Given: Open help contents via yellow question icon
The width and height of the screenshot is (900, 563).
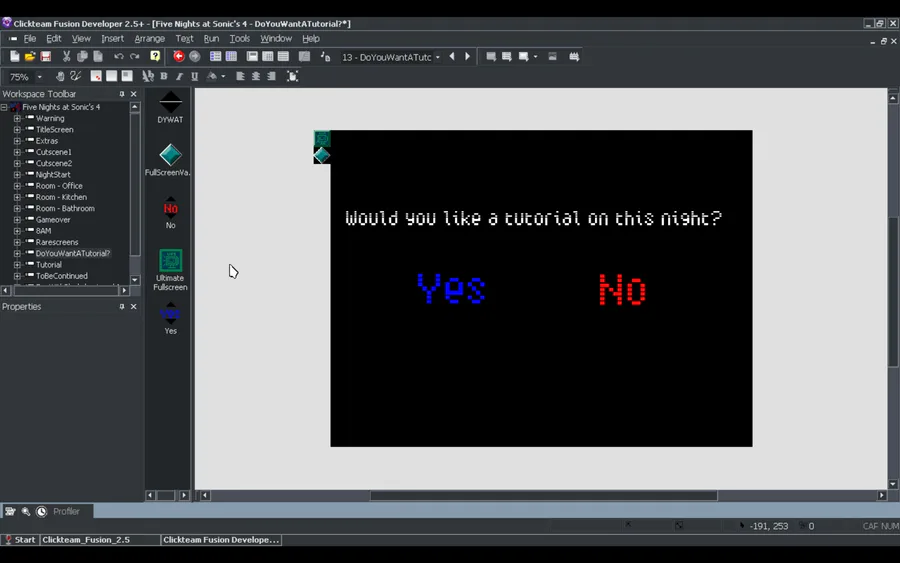Looking at the screenshot, I should click(155, 56).
